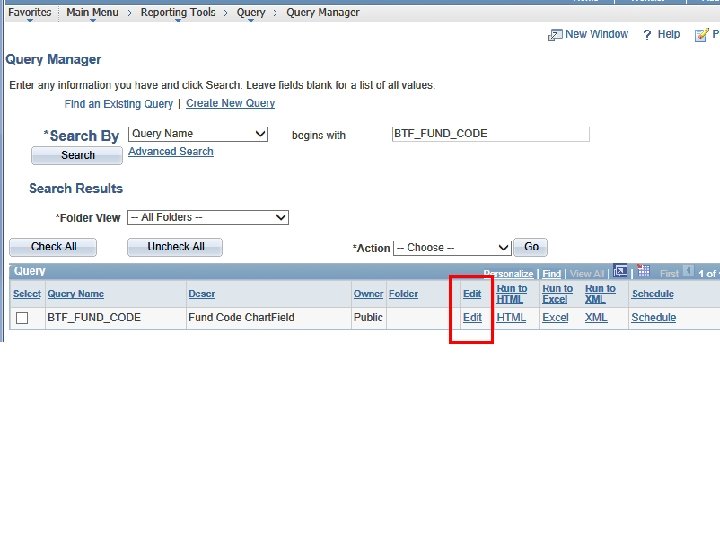Click the Uncheck All button

click(x=175, y=247)
